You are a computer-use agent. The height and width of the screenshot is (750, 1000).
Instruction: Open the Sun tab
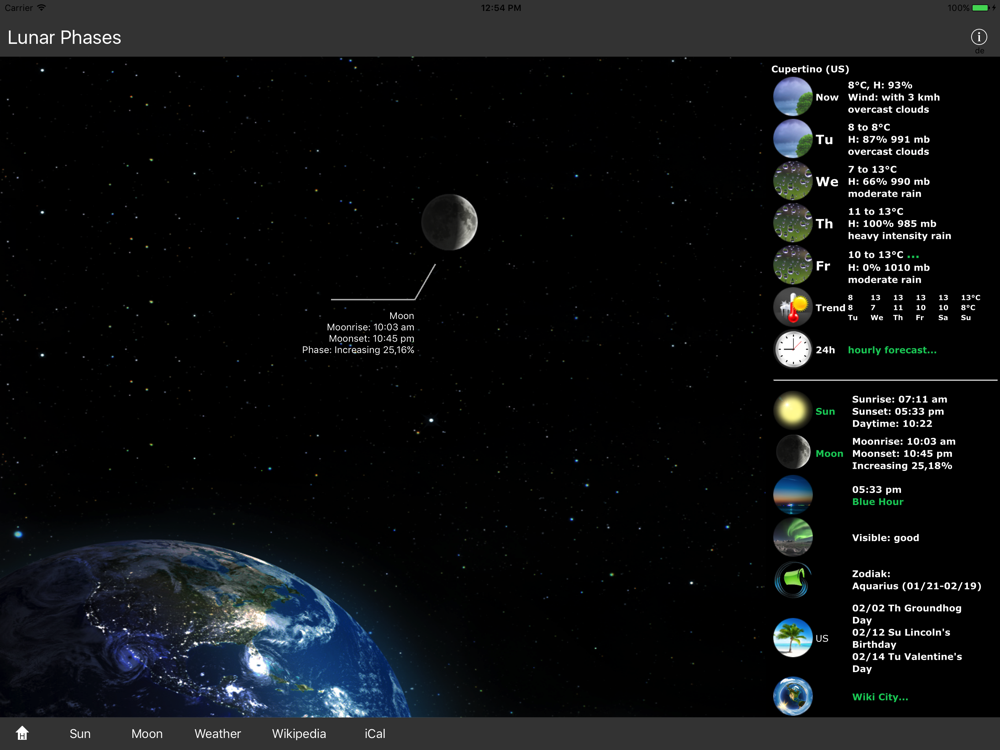(x=80, y=733)
